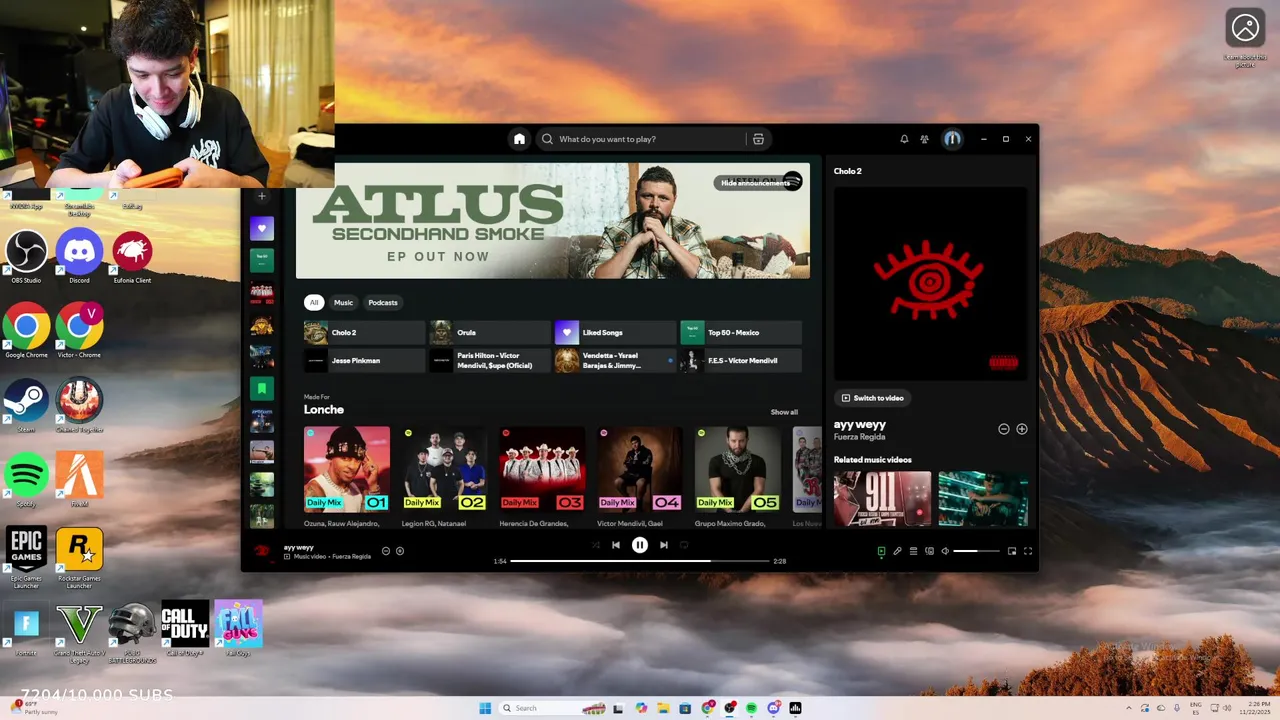Select the Podcasts filter chip
1280x720 pixels.
[x=383, y=302]
